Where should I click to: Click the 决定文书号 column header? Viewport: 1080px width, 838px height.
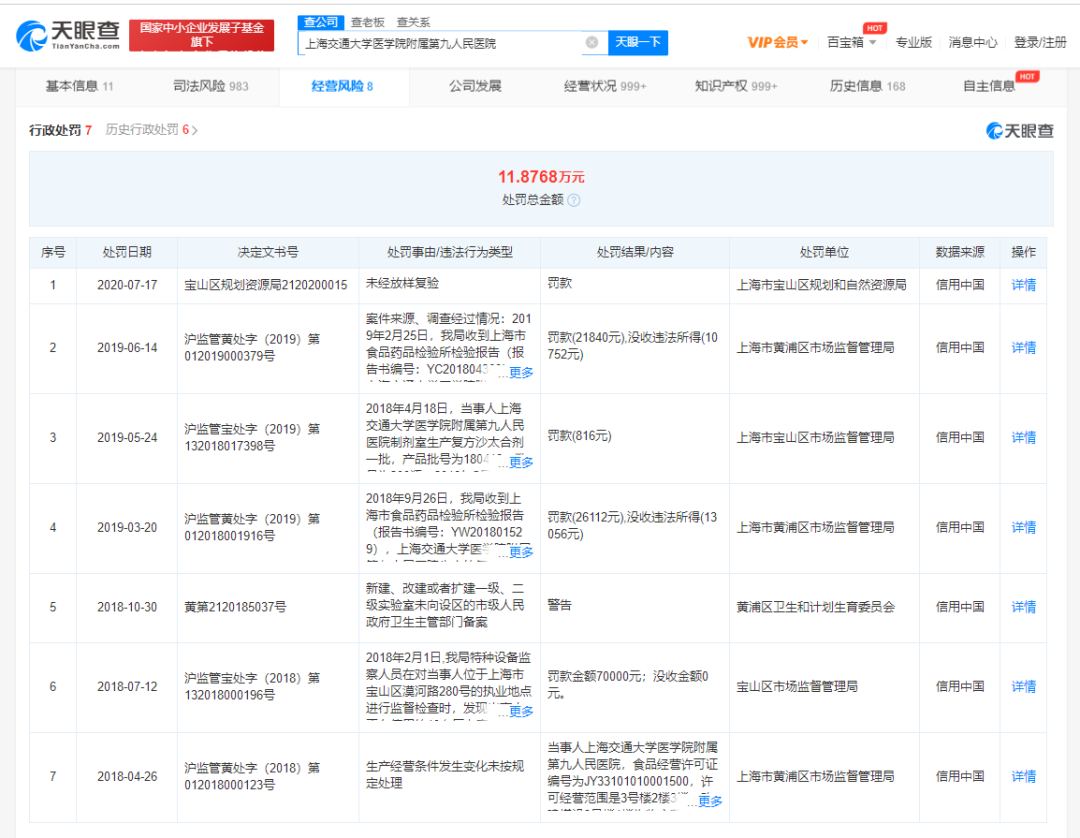[268, 253]
